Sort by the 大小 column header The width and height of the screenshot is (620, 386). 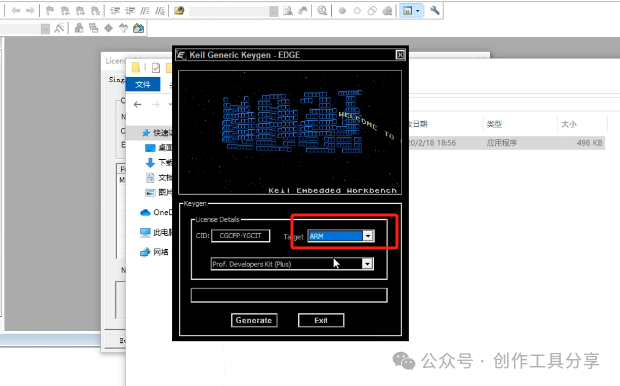tap(569, 124)
